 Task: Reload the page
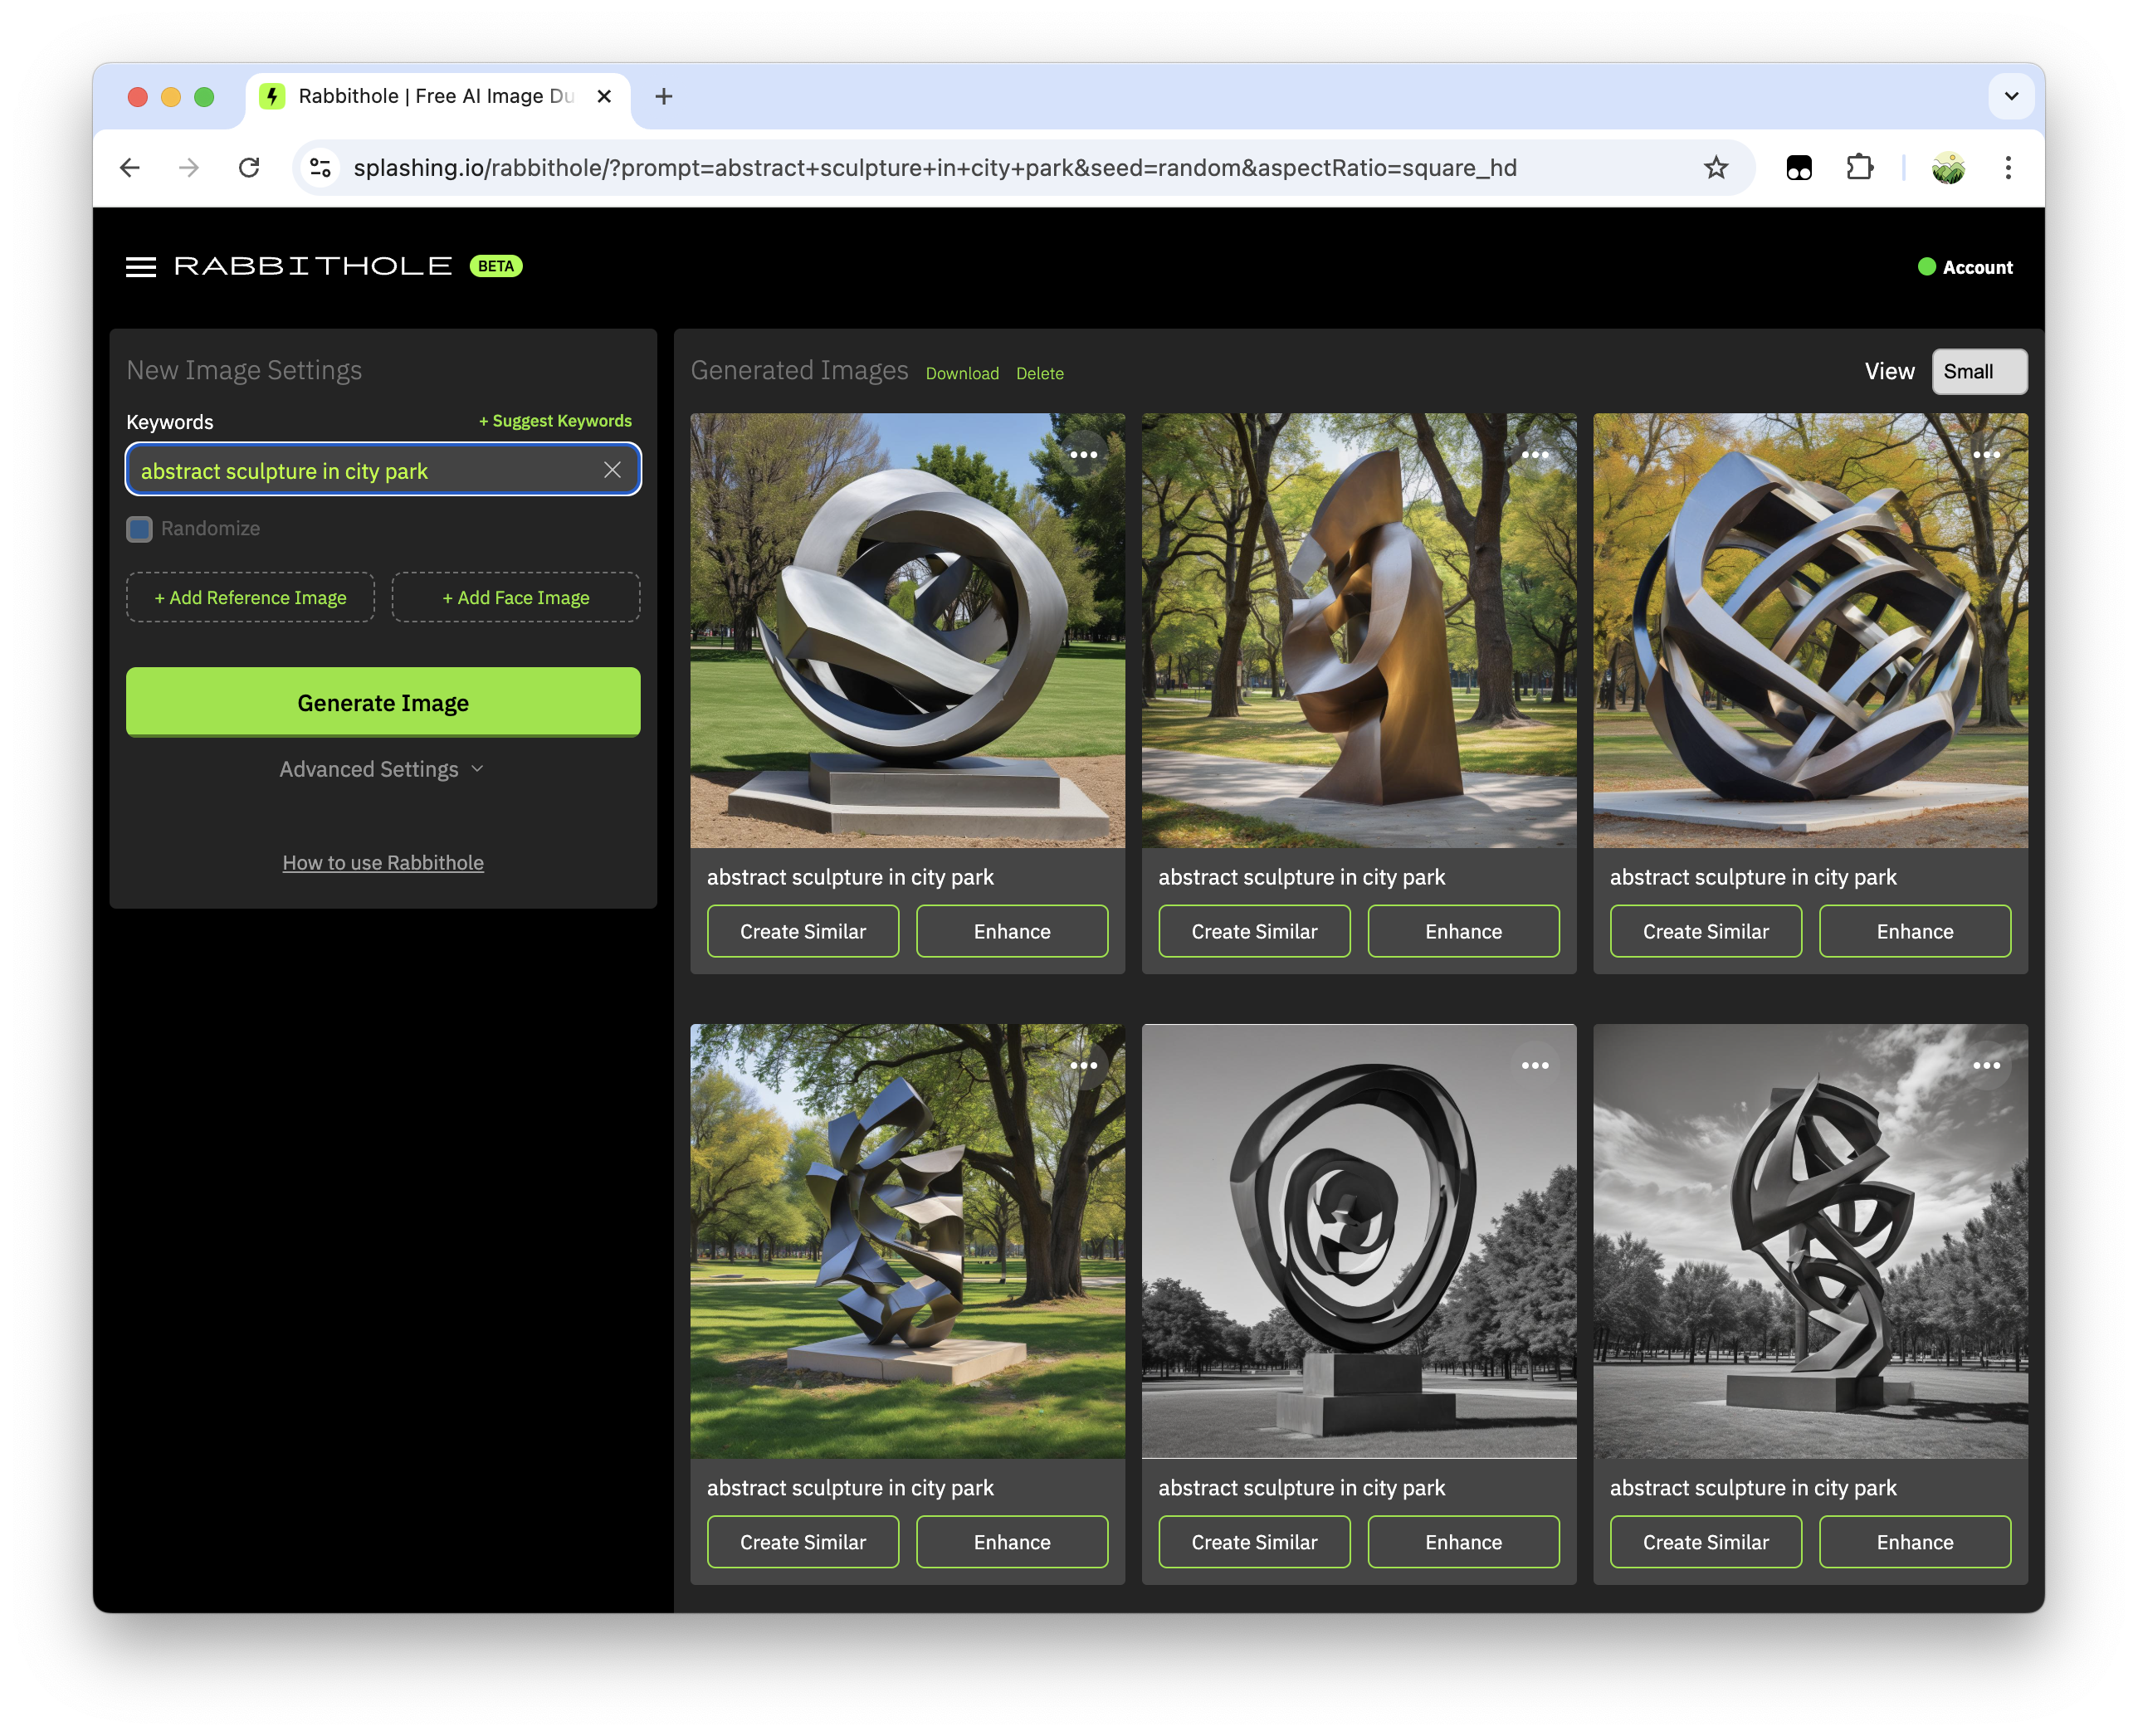[x=249, y=167]
